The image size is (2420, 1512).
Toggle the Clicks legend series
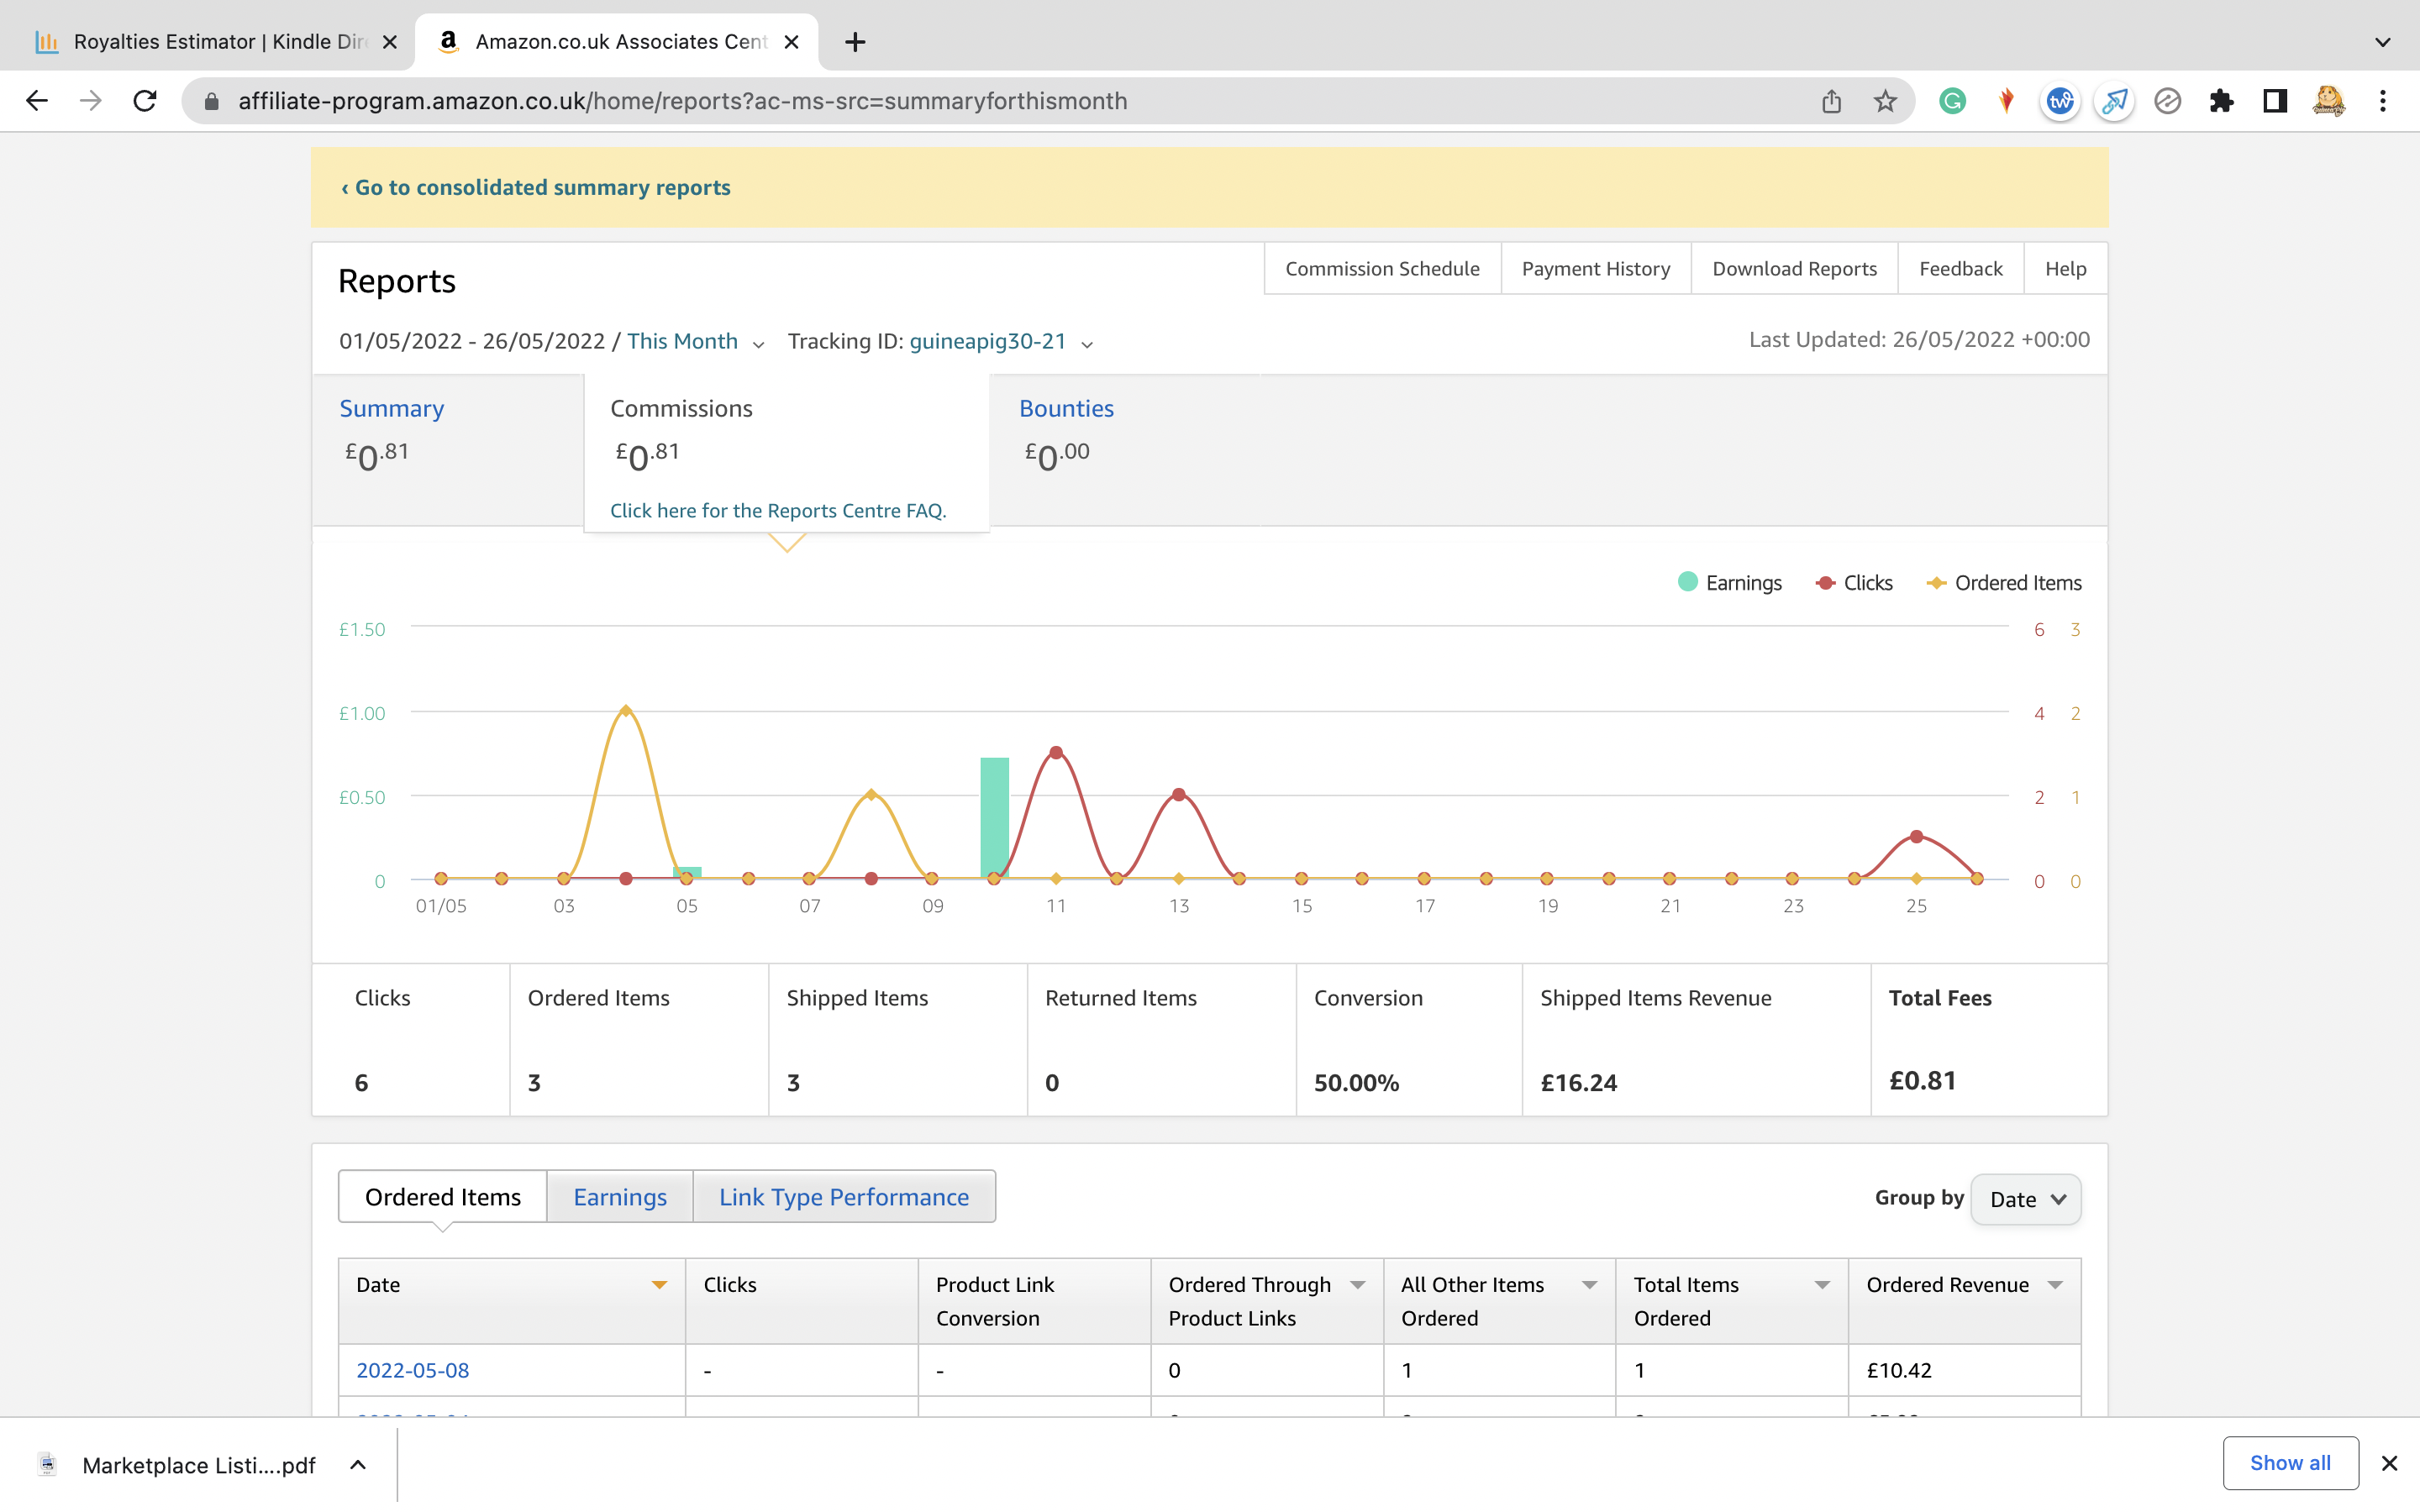tap(1855, 582)
